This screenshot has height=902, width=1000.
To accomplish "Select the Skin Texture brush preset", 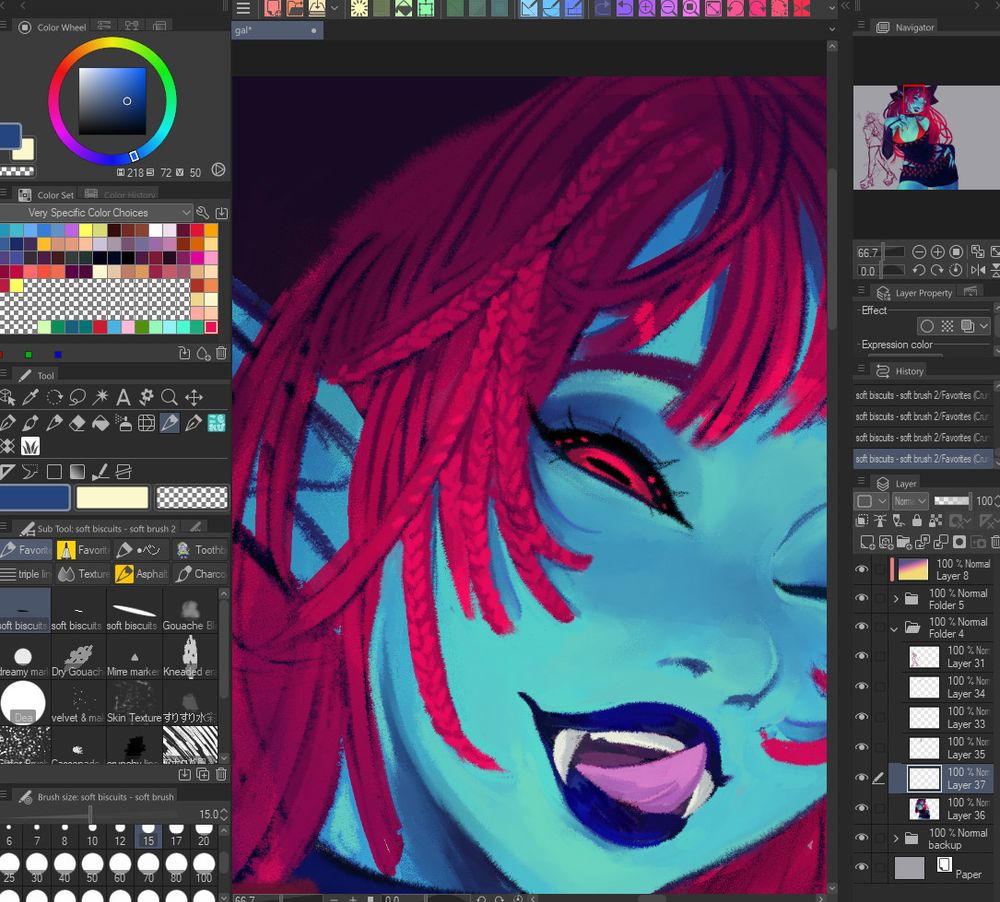I will tap(134, 703).
